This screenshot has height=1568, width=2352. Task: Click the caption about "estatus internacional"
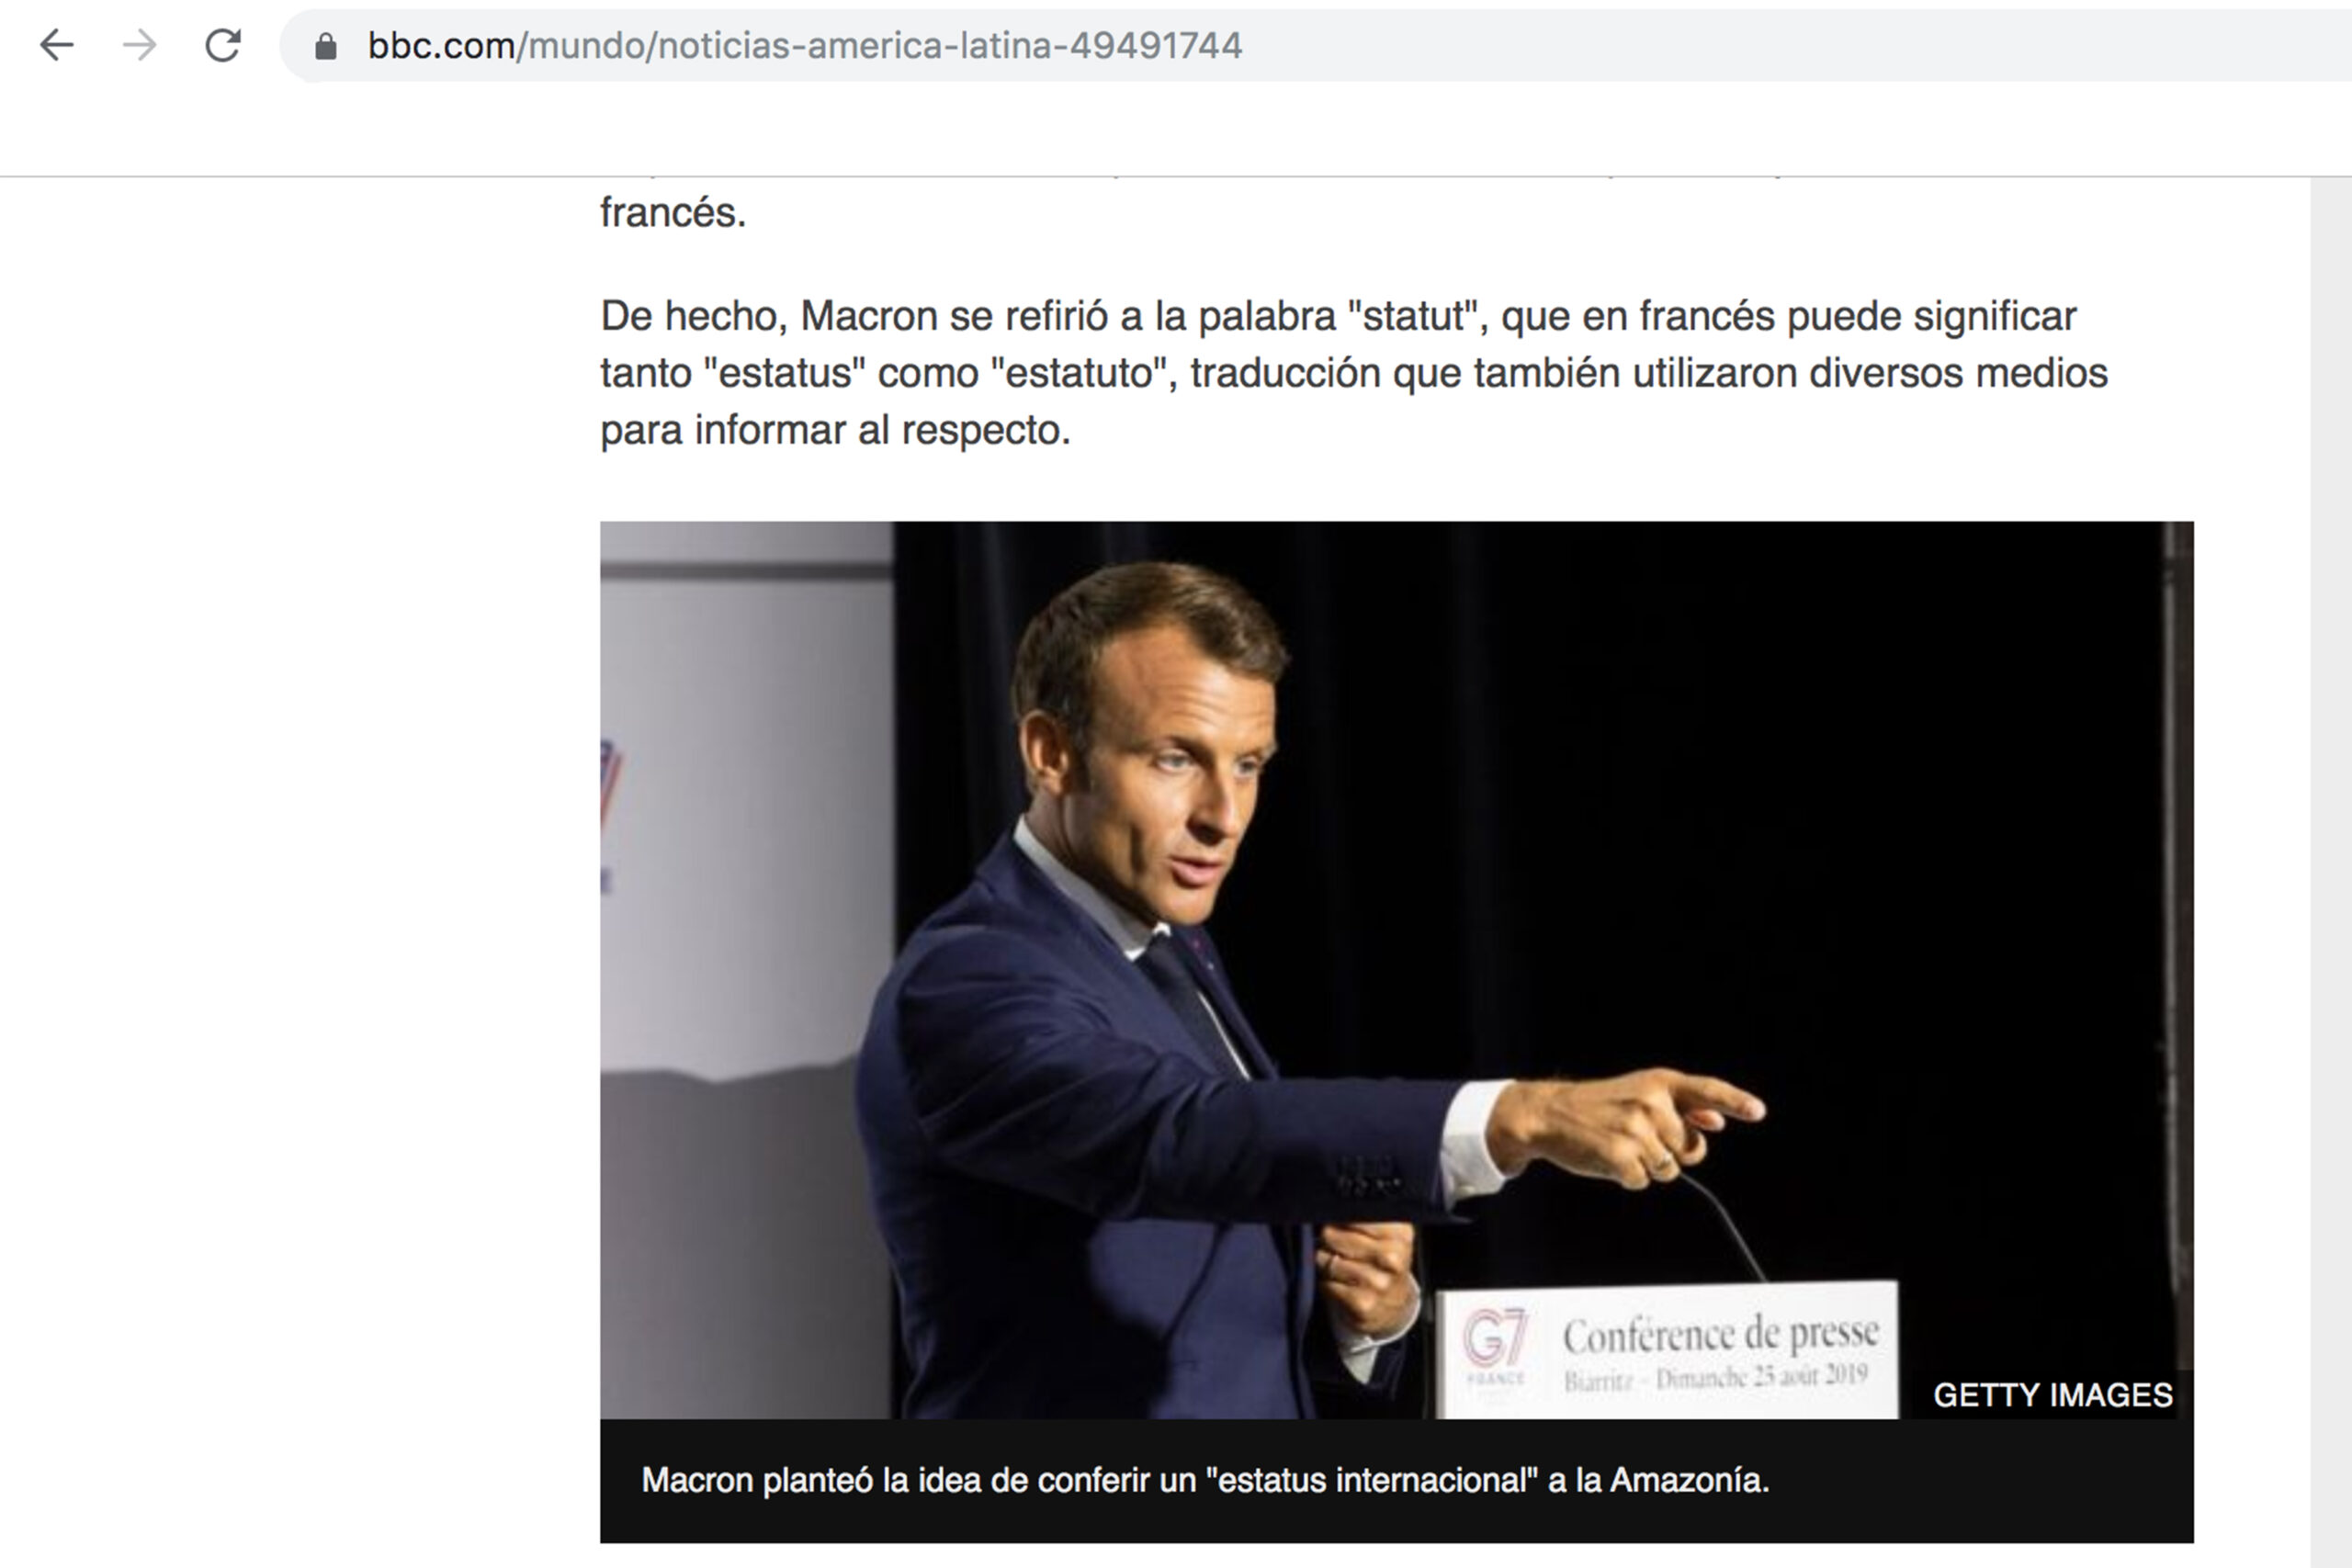(1205, 1480)
